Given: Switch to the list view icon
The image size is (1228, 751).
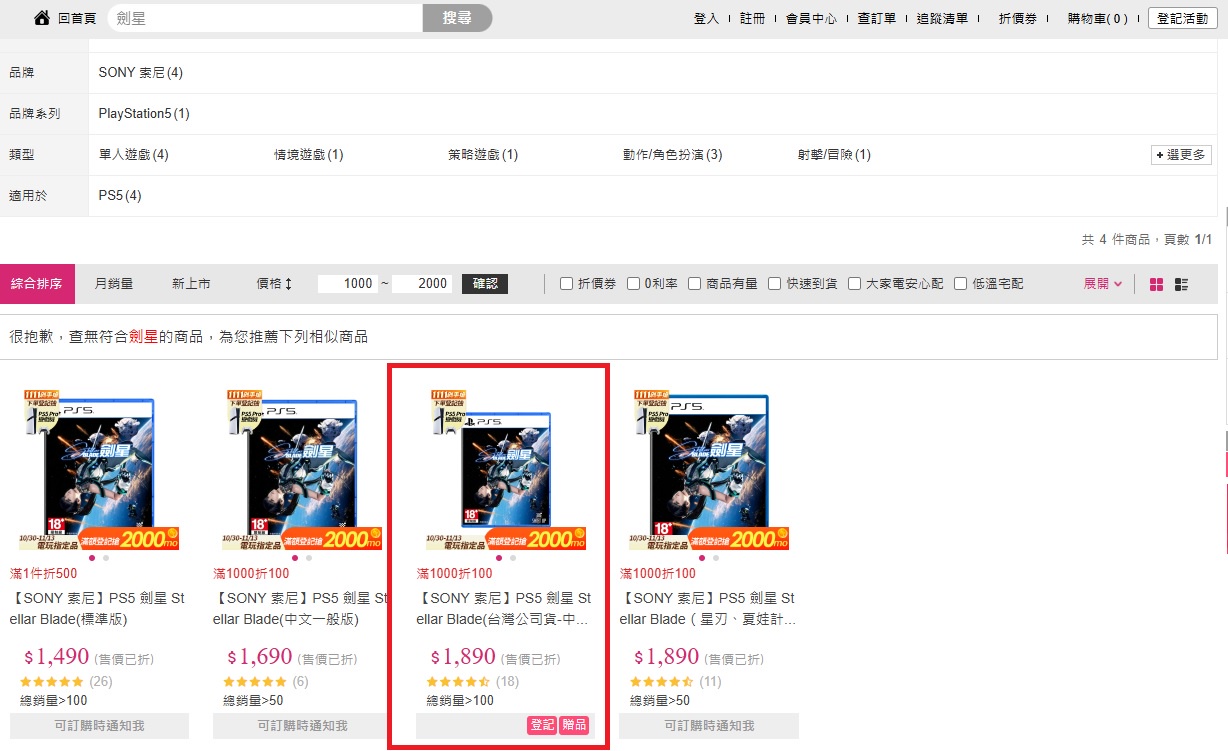Looking at the screenshot, I should coord(1181,284).
